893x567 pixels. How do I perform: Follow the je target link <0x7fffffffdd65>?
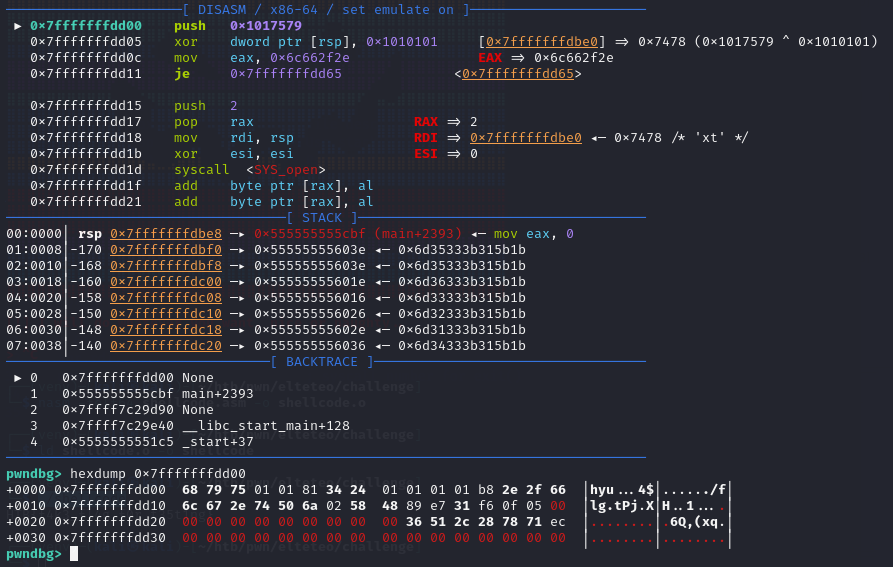[x=518, y=73]
